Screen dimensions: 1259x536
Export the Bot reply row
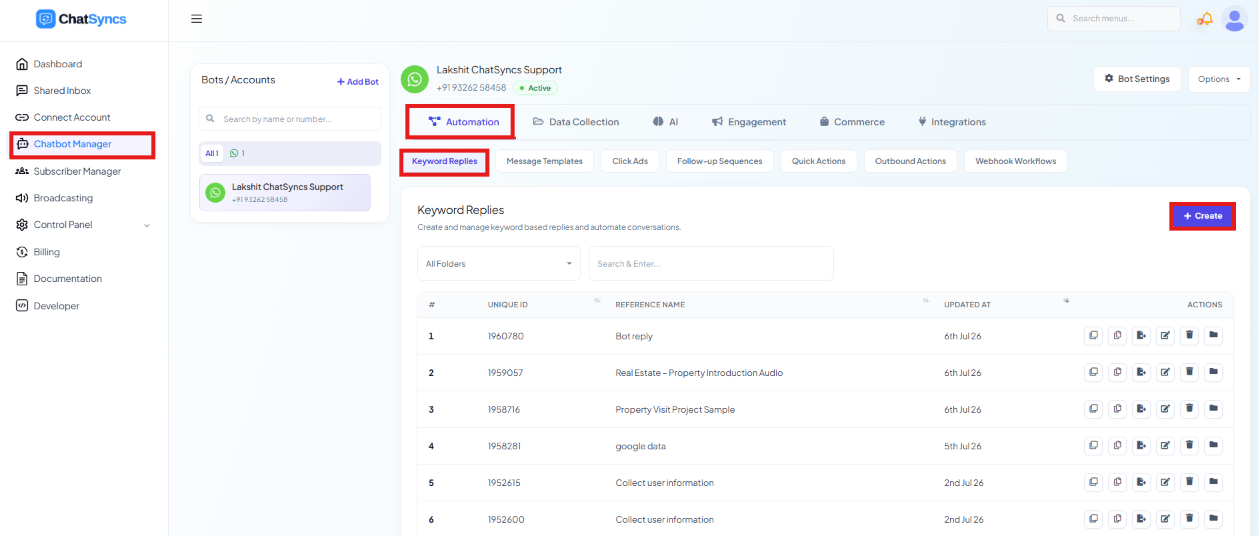click(1141, 336)
